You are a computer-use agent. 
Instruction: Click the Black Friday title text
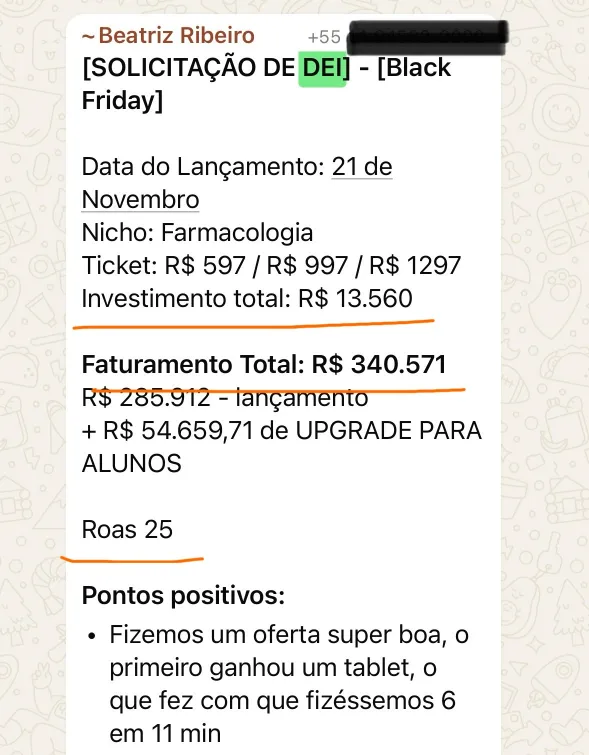266,84
